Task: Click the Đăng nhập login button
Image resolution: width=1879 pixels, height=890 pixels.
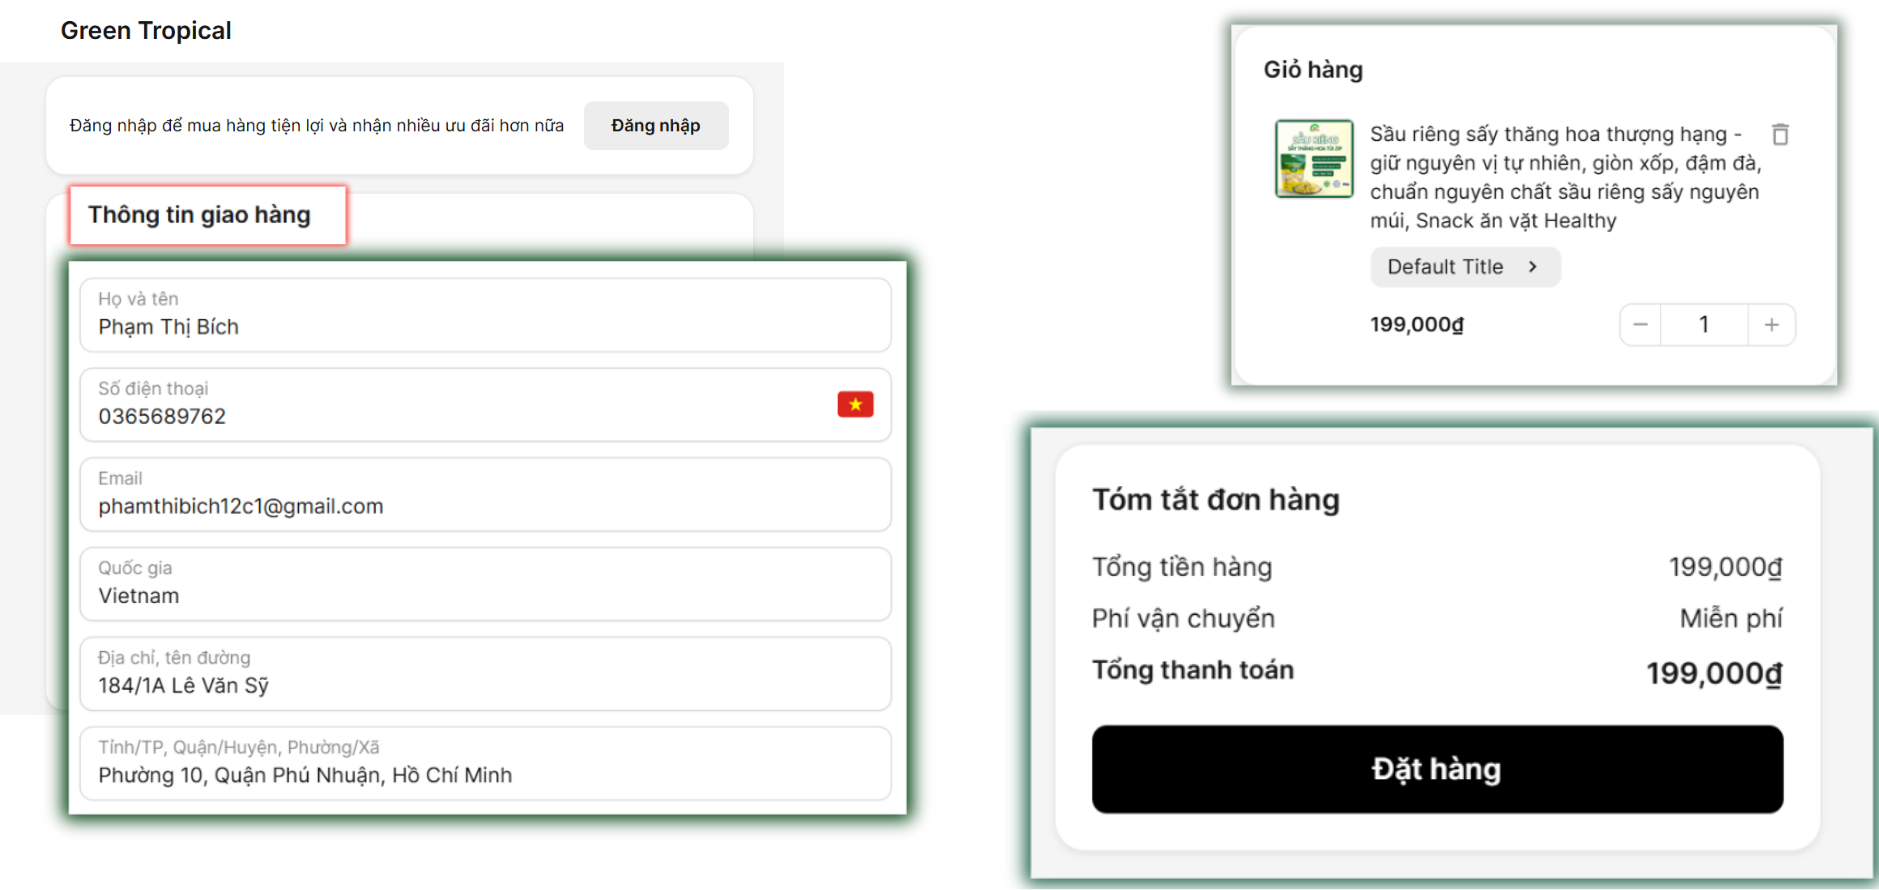Action: 656,126
